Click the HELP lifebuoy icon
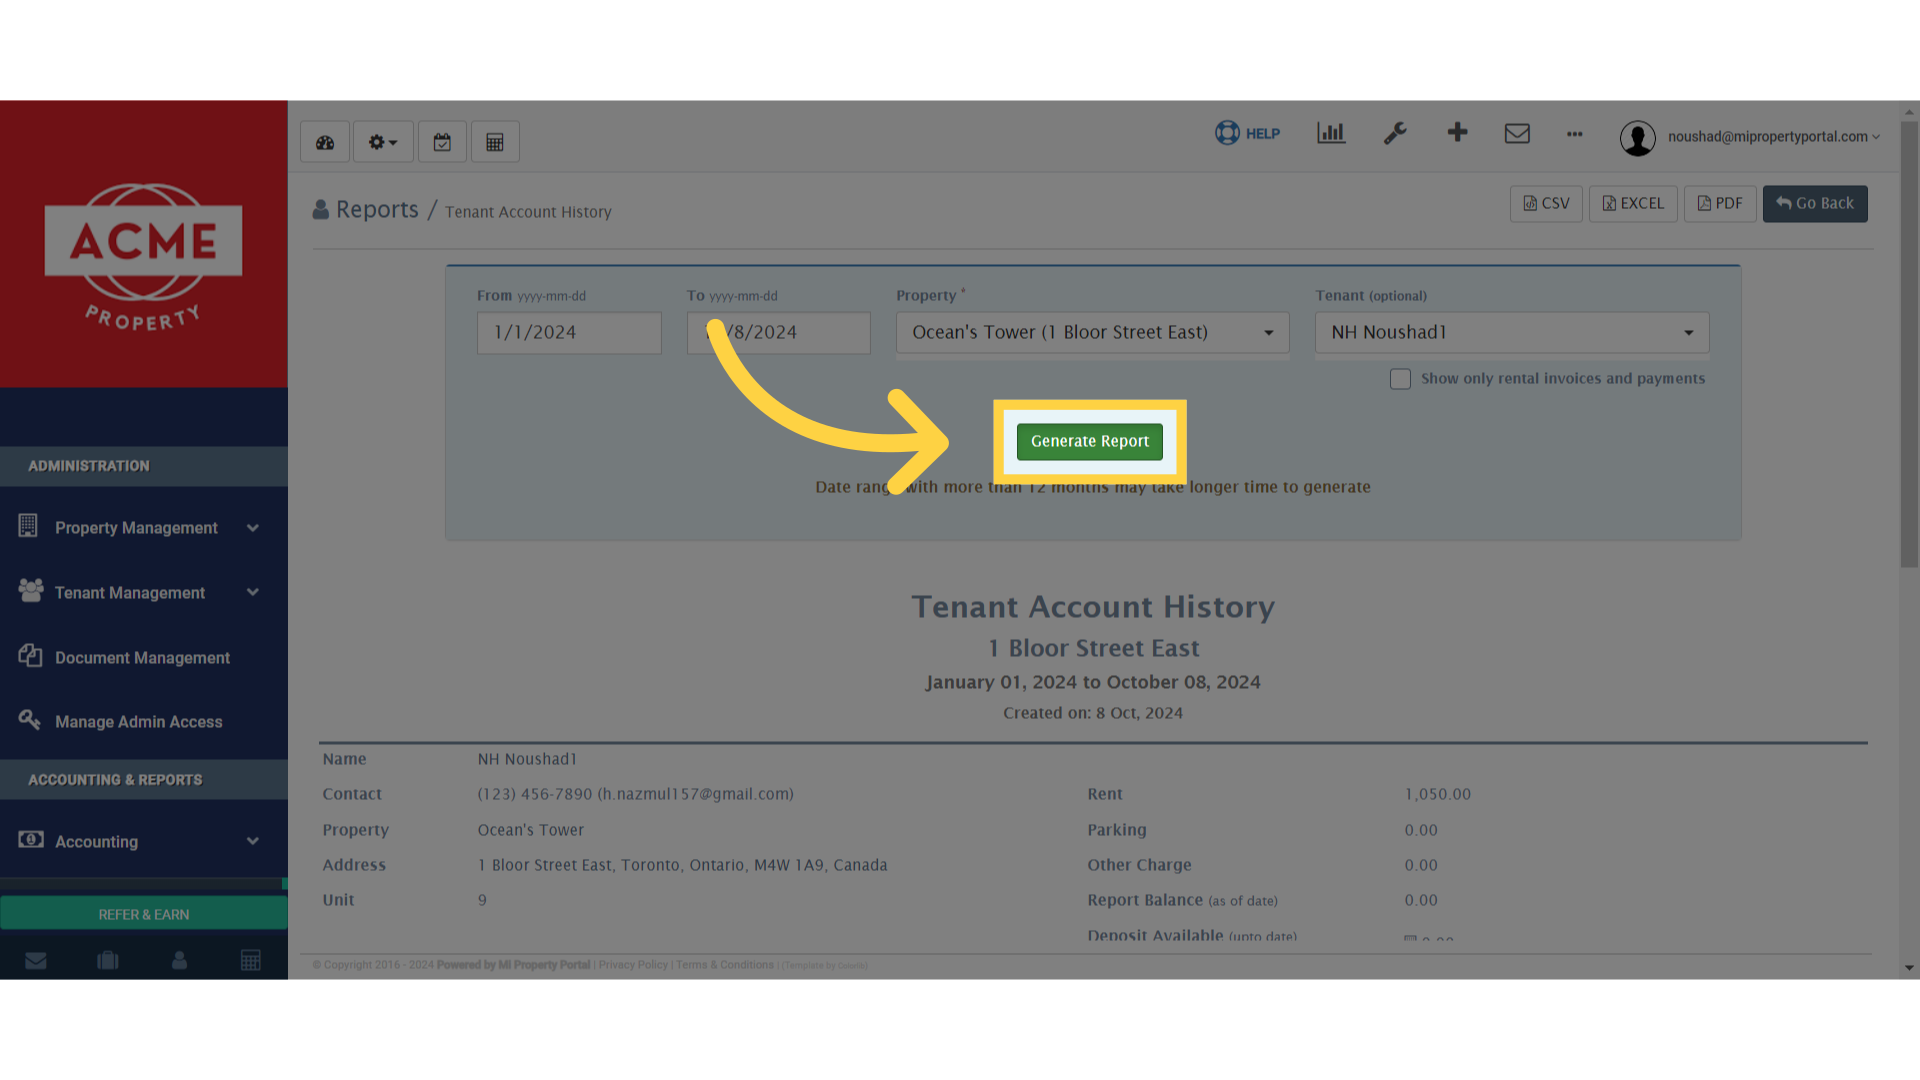1920x1080 pixels. tap(1228, 133)
